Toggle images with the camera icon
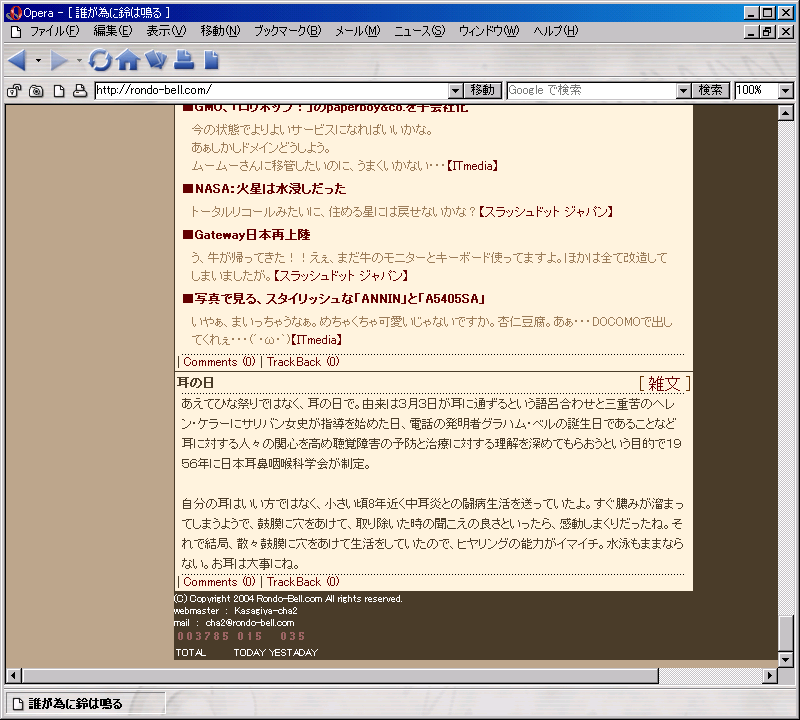 (36, 91)
